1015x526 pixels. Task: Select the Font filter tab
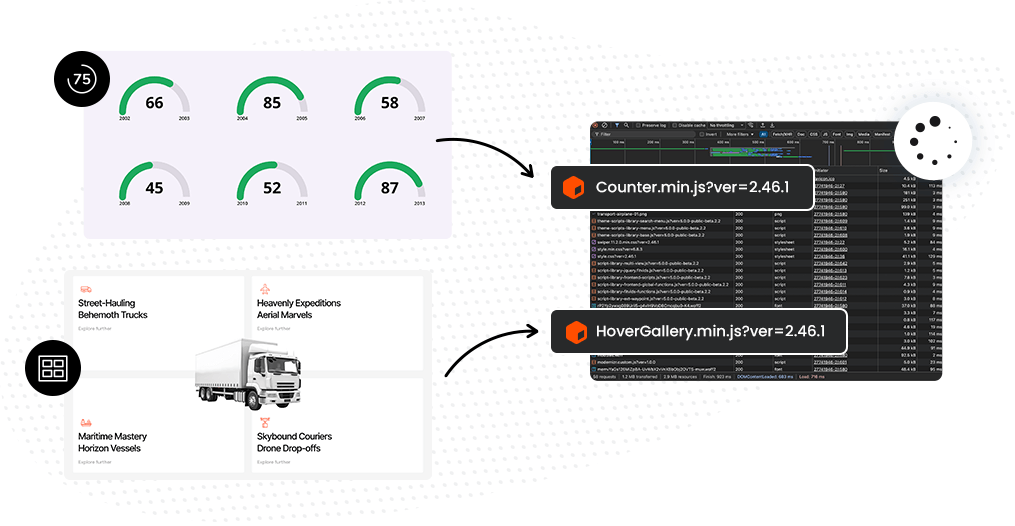coord(836,134)
